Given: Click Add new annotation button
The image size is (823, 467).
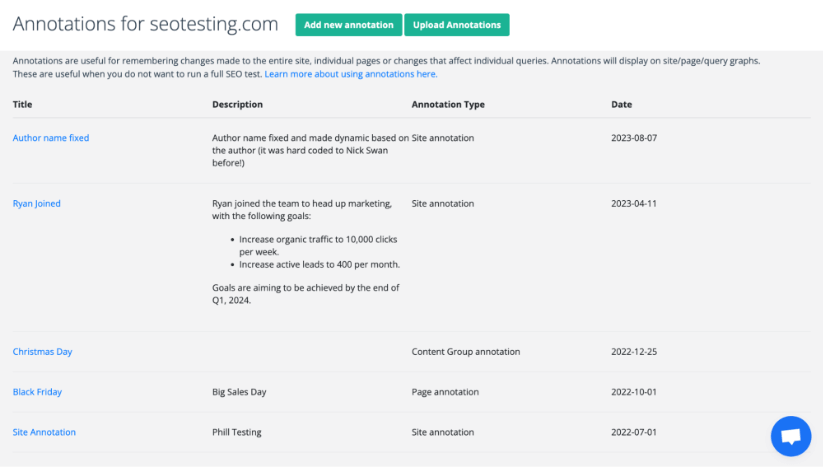Looking at the screenshot, I should [x=349, y=25].
